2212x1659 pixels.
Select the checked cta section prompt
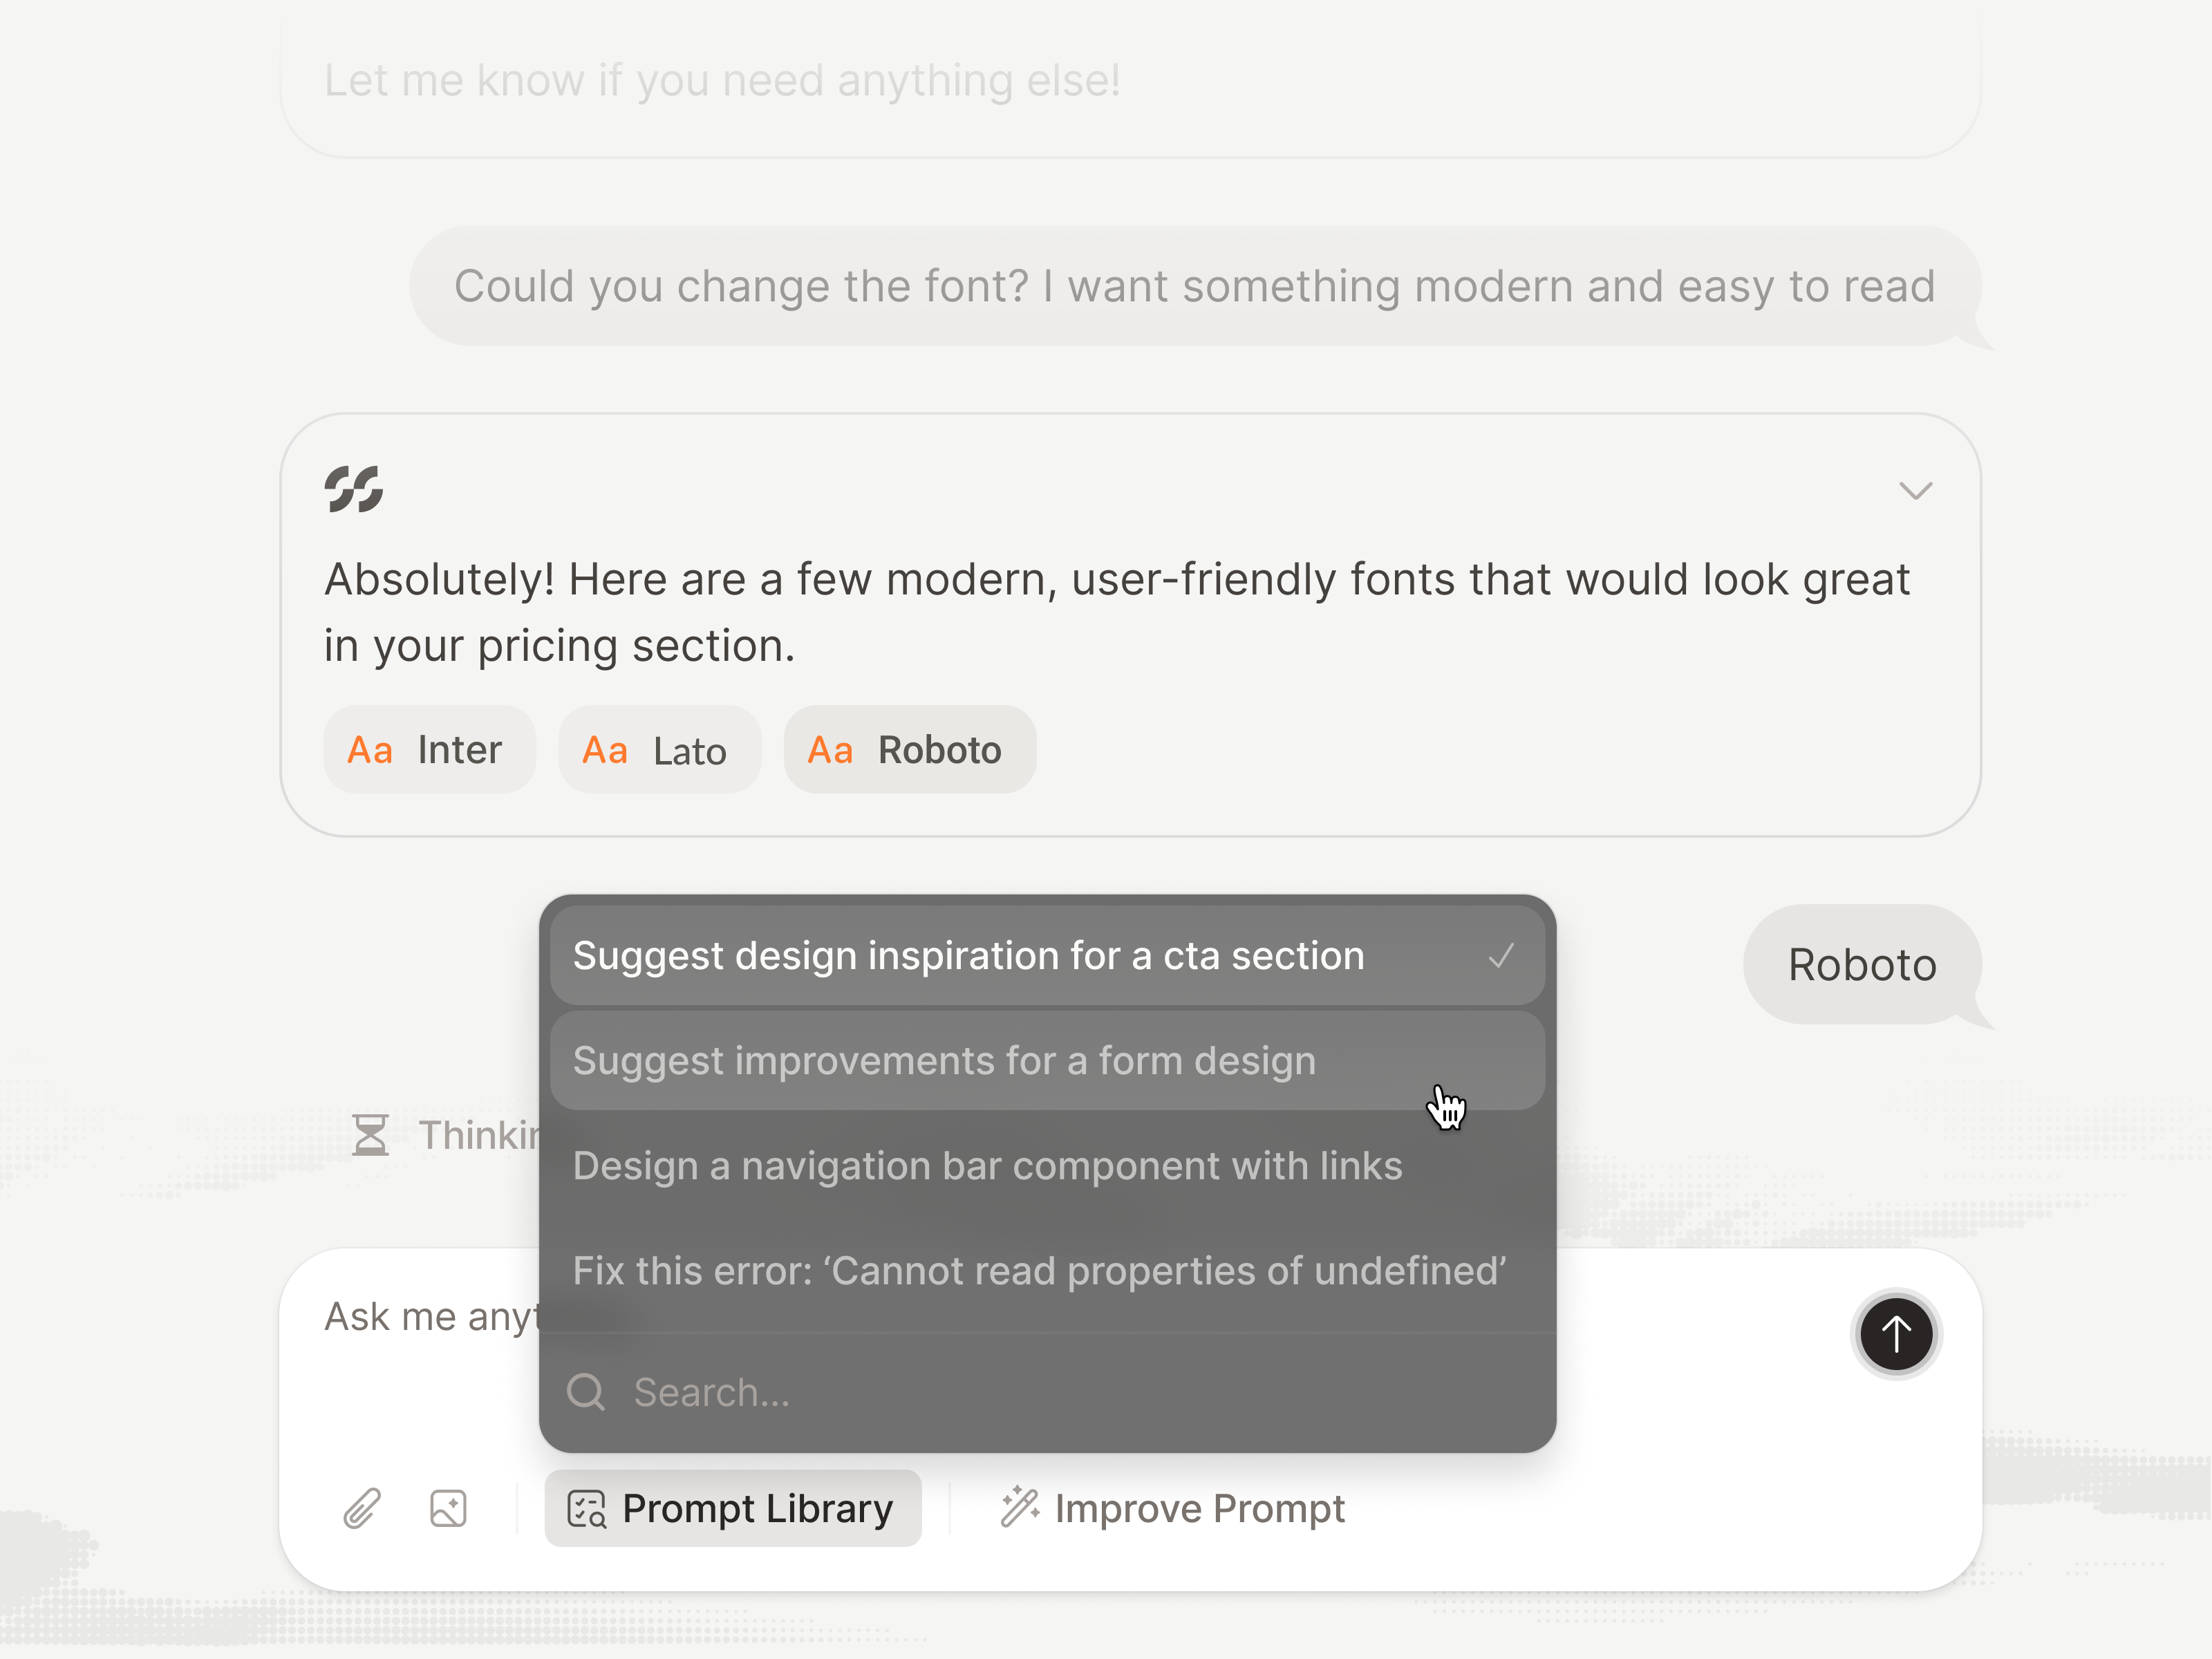pos(1047,956)
